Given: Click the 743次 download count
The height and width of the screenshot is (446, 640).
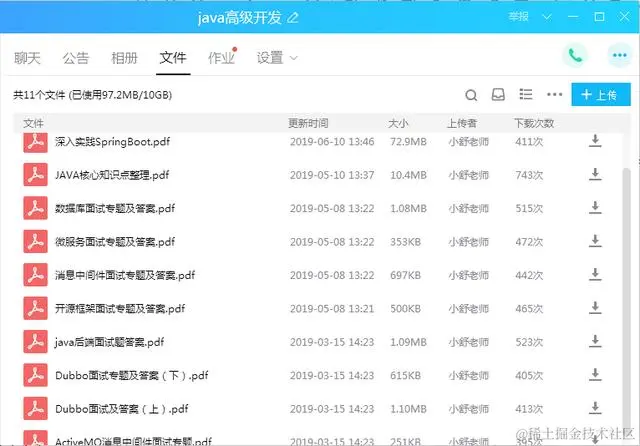Looking at the screenshot, I should click(x=529, y=175).
